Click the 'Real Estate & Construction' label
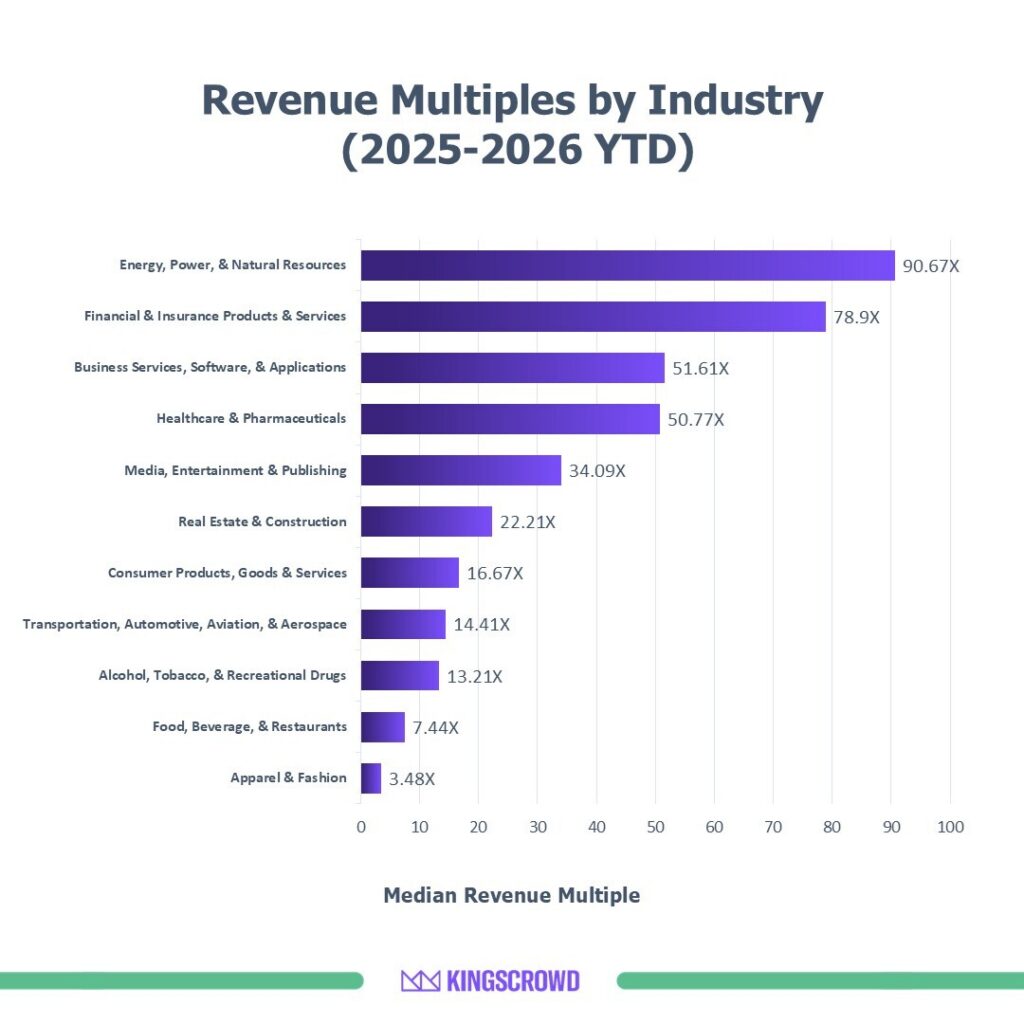 click(x=262, y=522)
